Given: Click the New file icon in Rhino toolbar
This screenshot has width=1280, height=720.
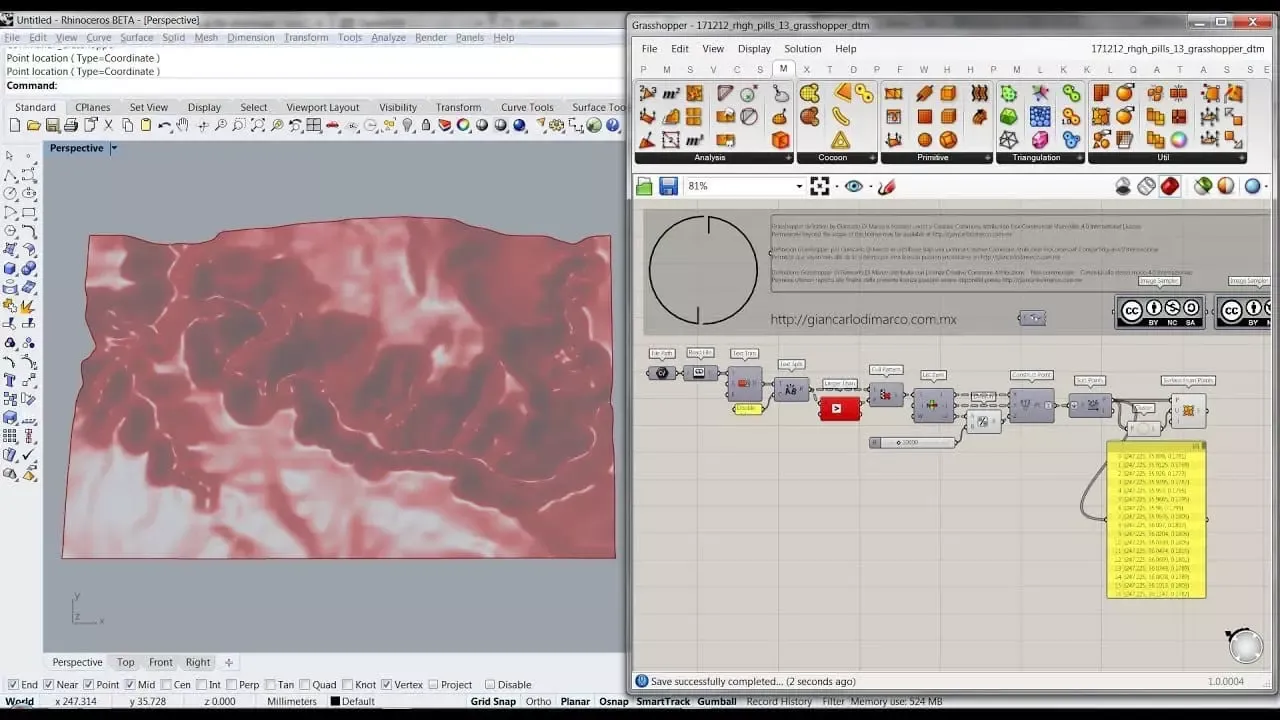Looking at the screenshot, I should pyautogui.click(x=15, y=125).
